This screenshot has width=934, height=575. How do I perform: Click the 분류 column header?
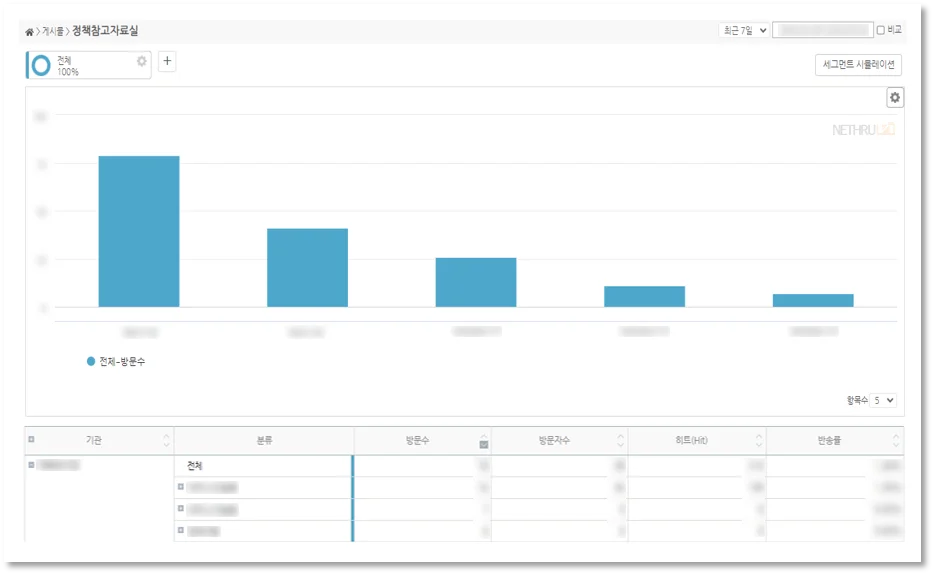coord(264,440)
